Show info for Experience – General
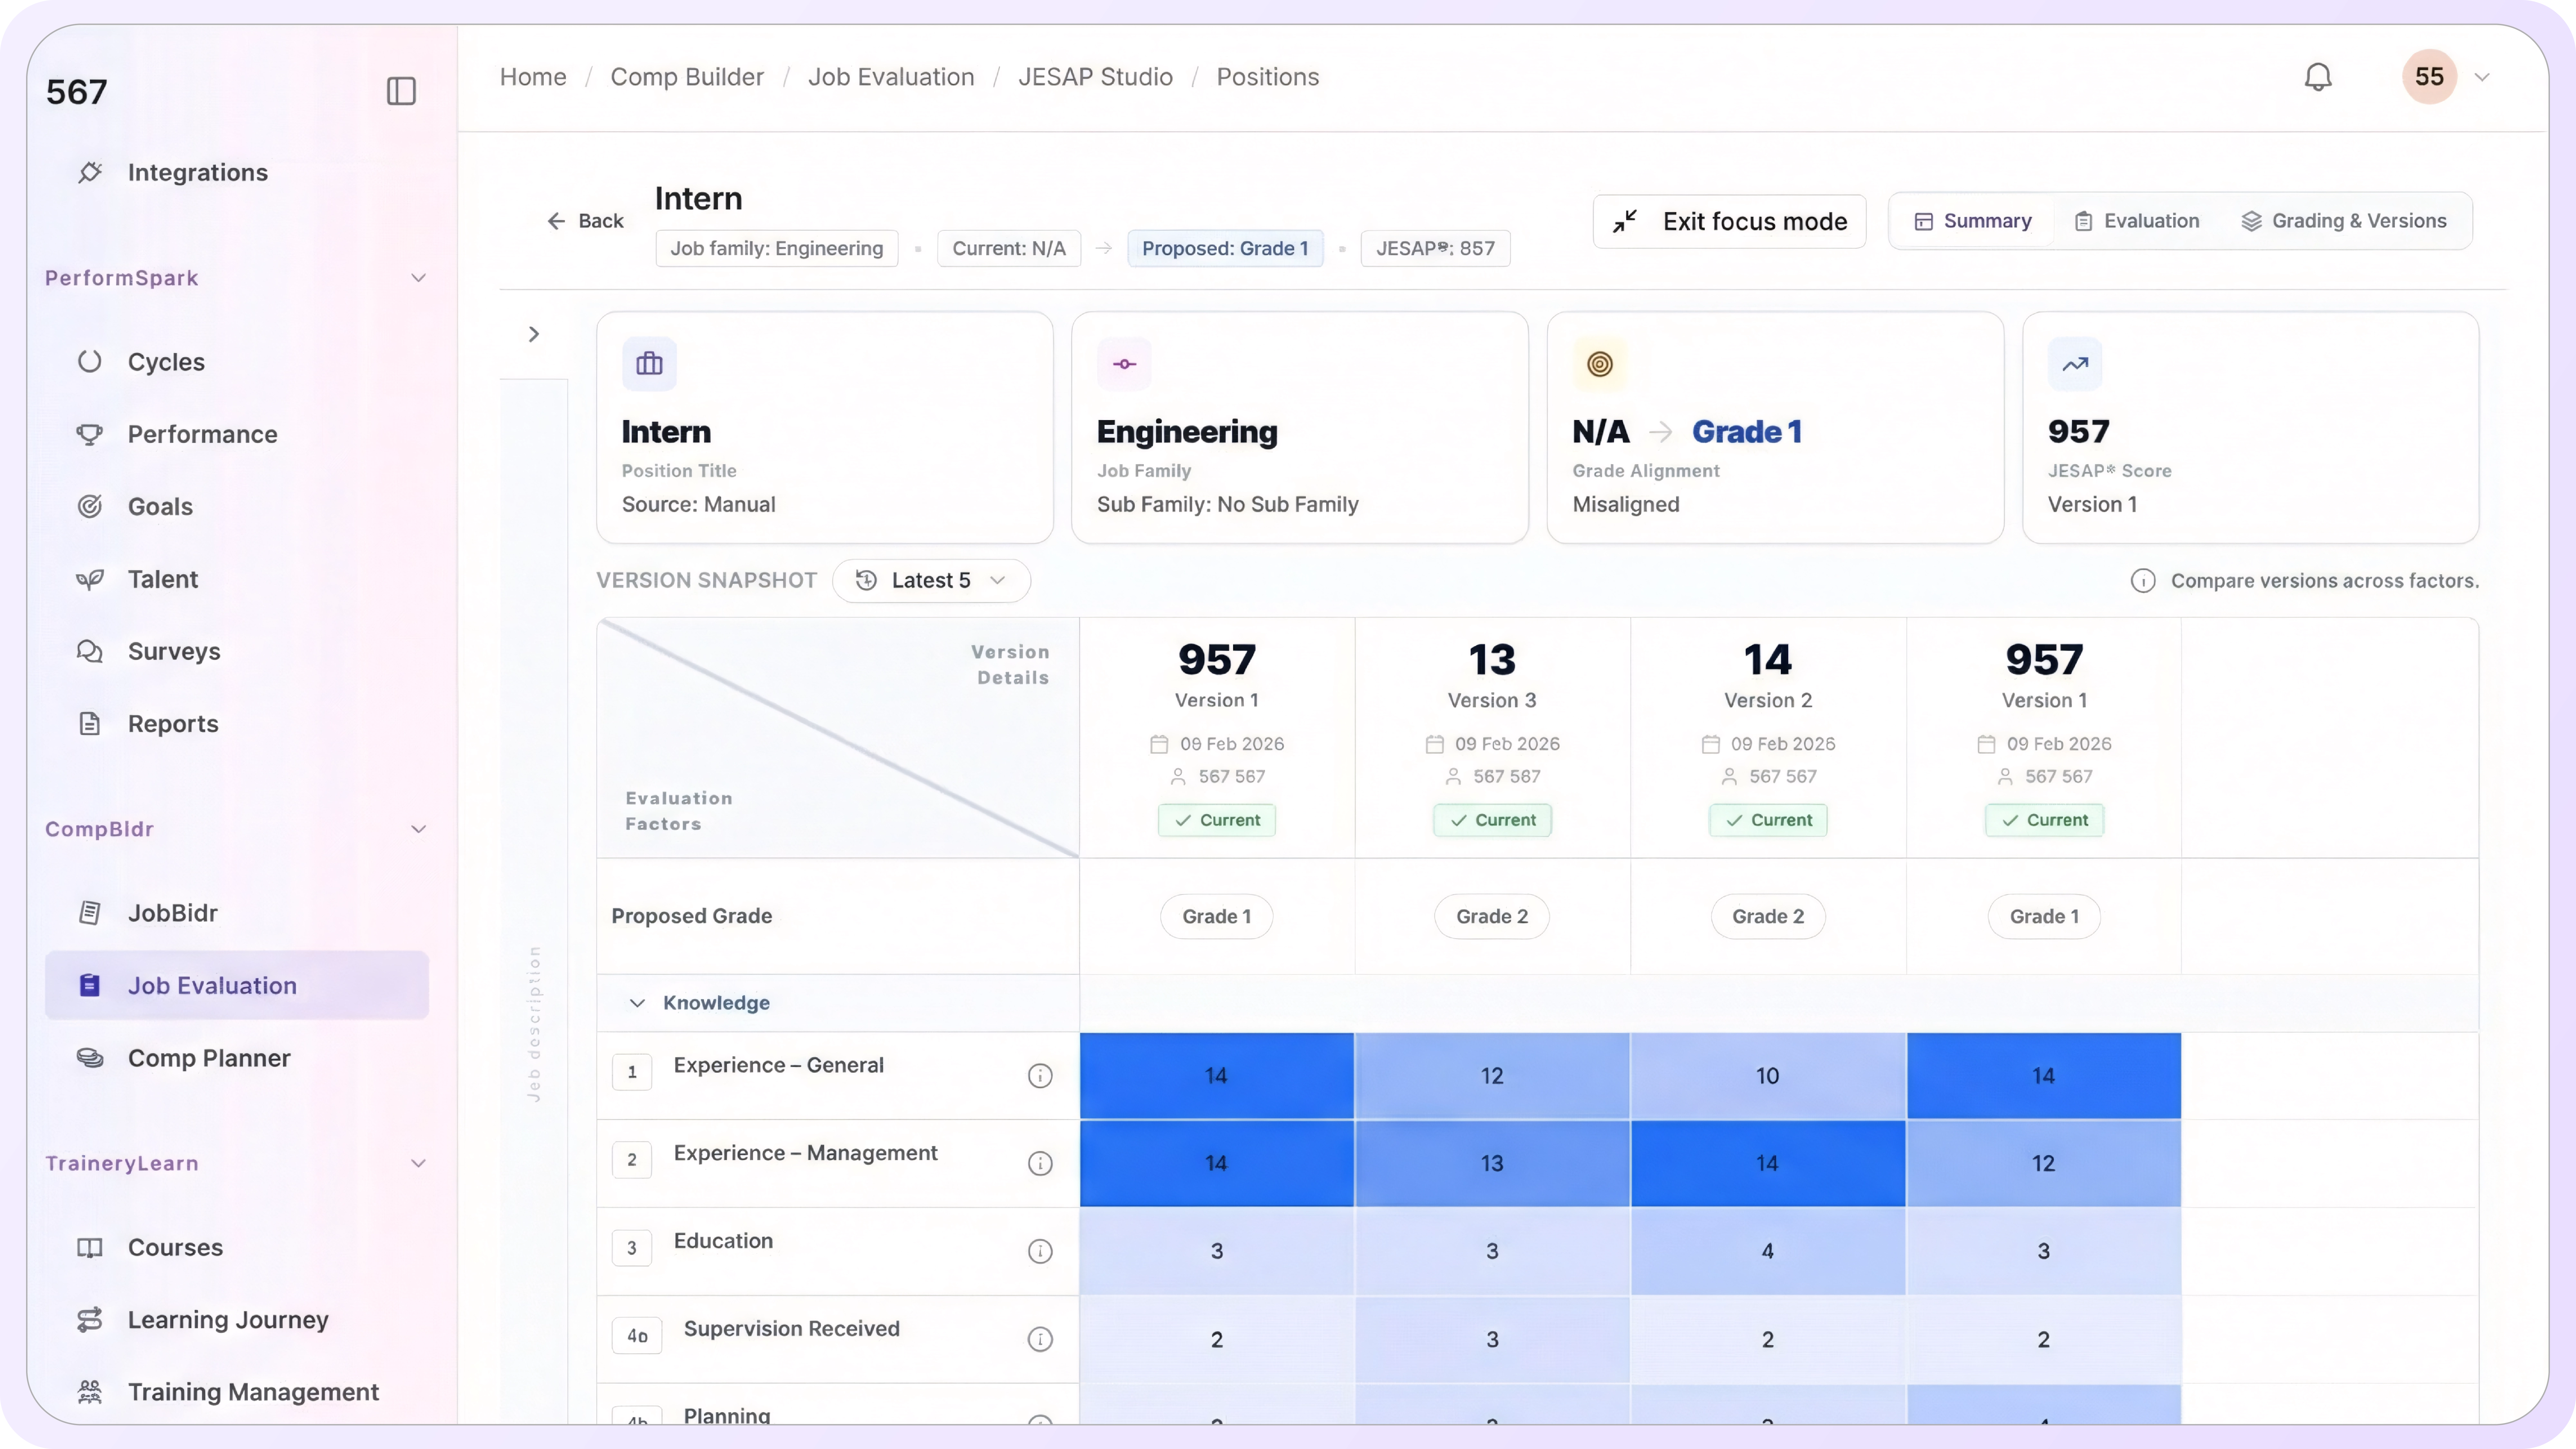Image resolution: width=2576 pixels, height=1449 pixels. [x=1040, y=1076]
